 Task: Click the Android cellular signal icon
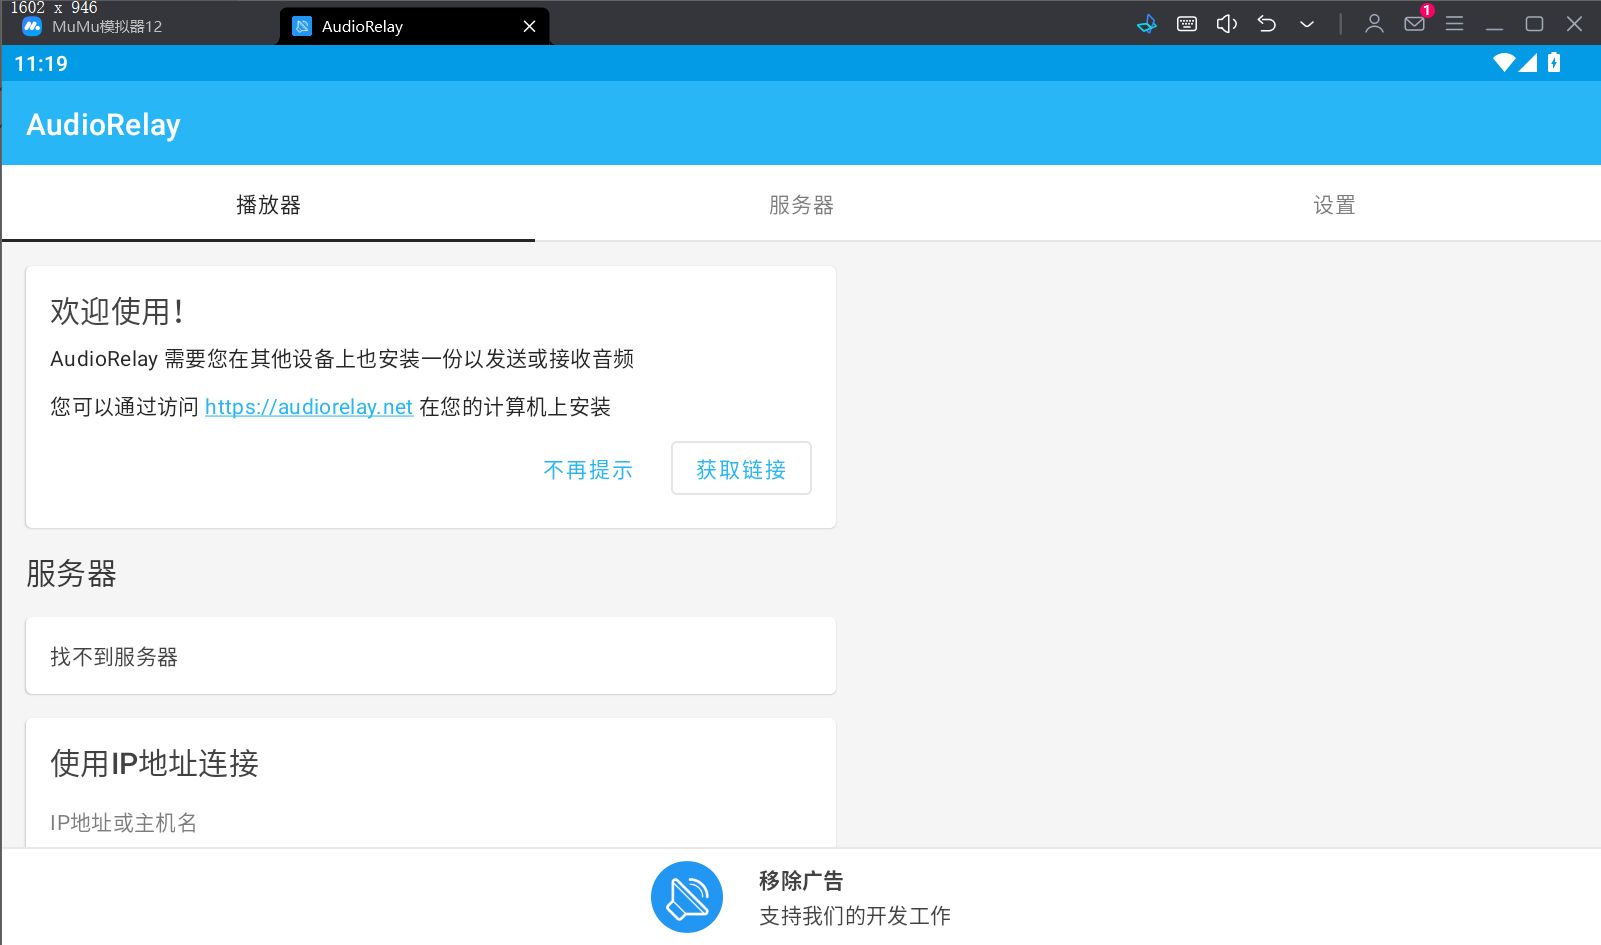tap(1528, 63)
